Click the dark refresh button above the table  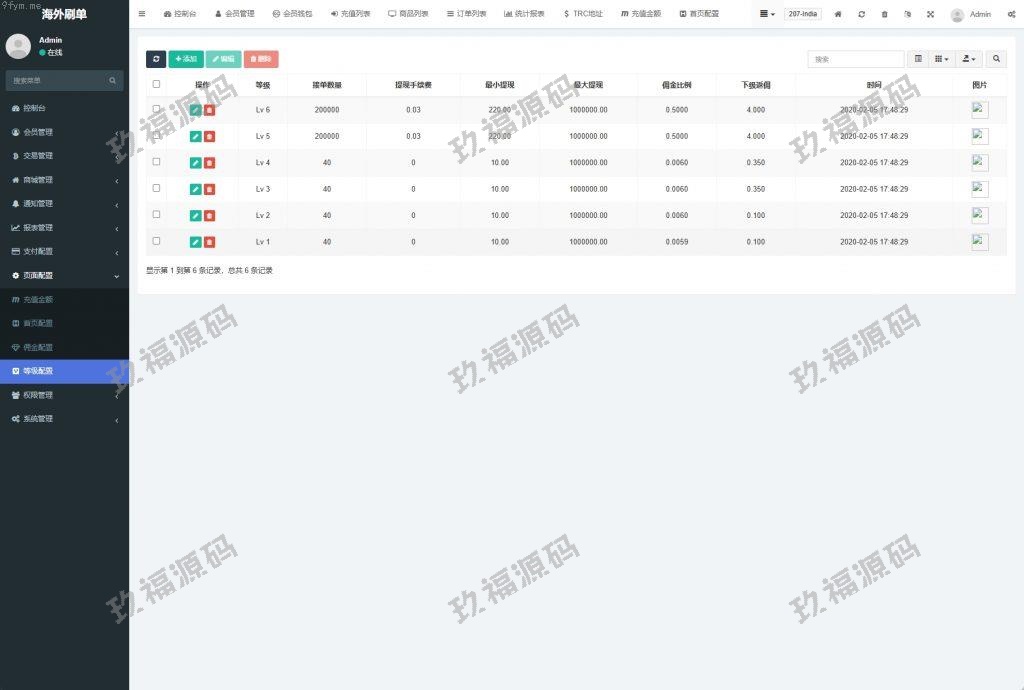pyautogui.click(x=156, y=59)
